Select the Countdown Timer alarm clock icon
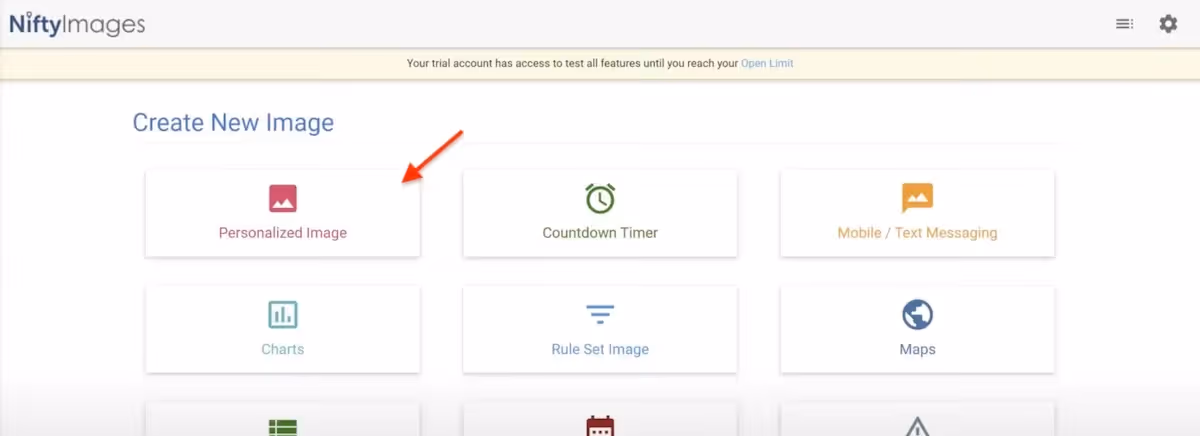 pyautogui.click(x=600, y=198)
